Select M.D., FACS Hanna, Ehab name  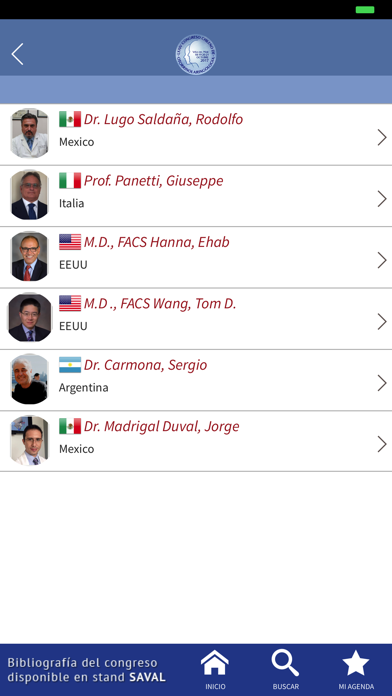pyautogui.click(x=157, y=242)
